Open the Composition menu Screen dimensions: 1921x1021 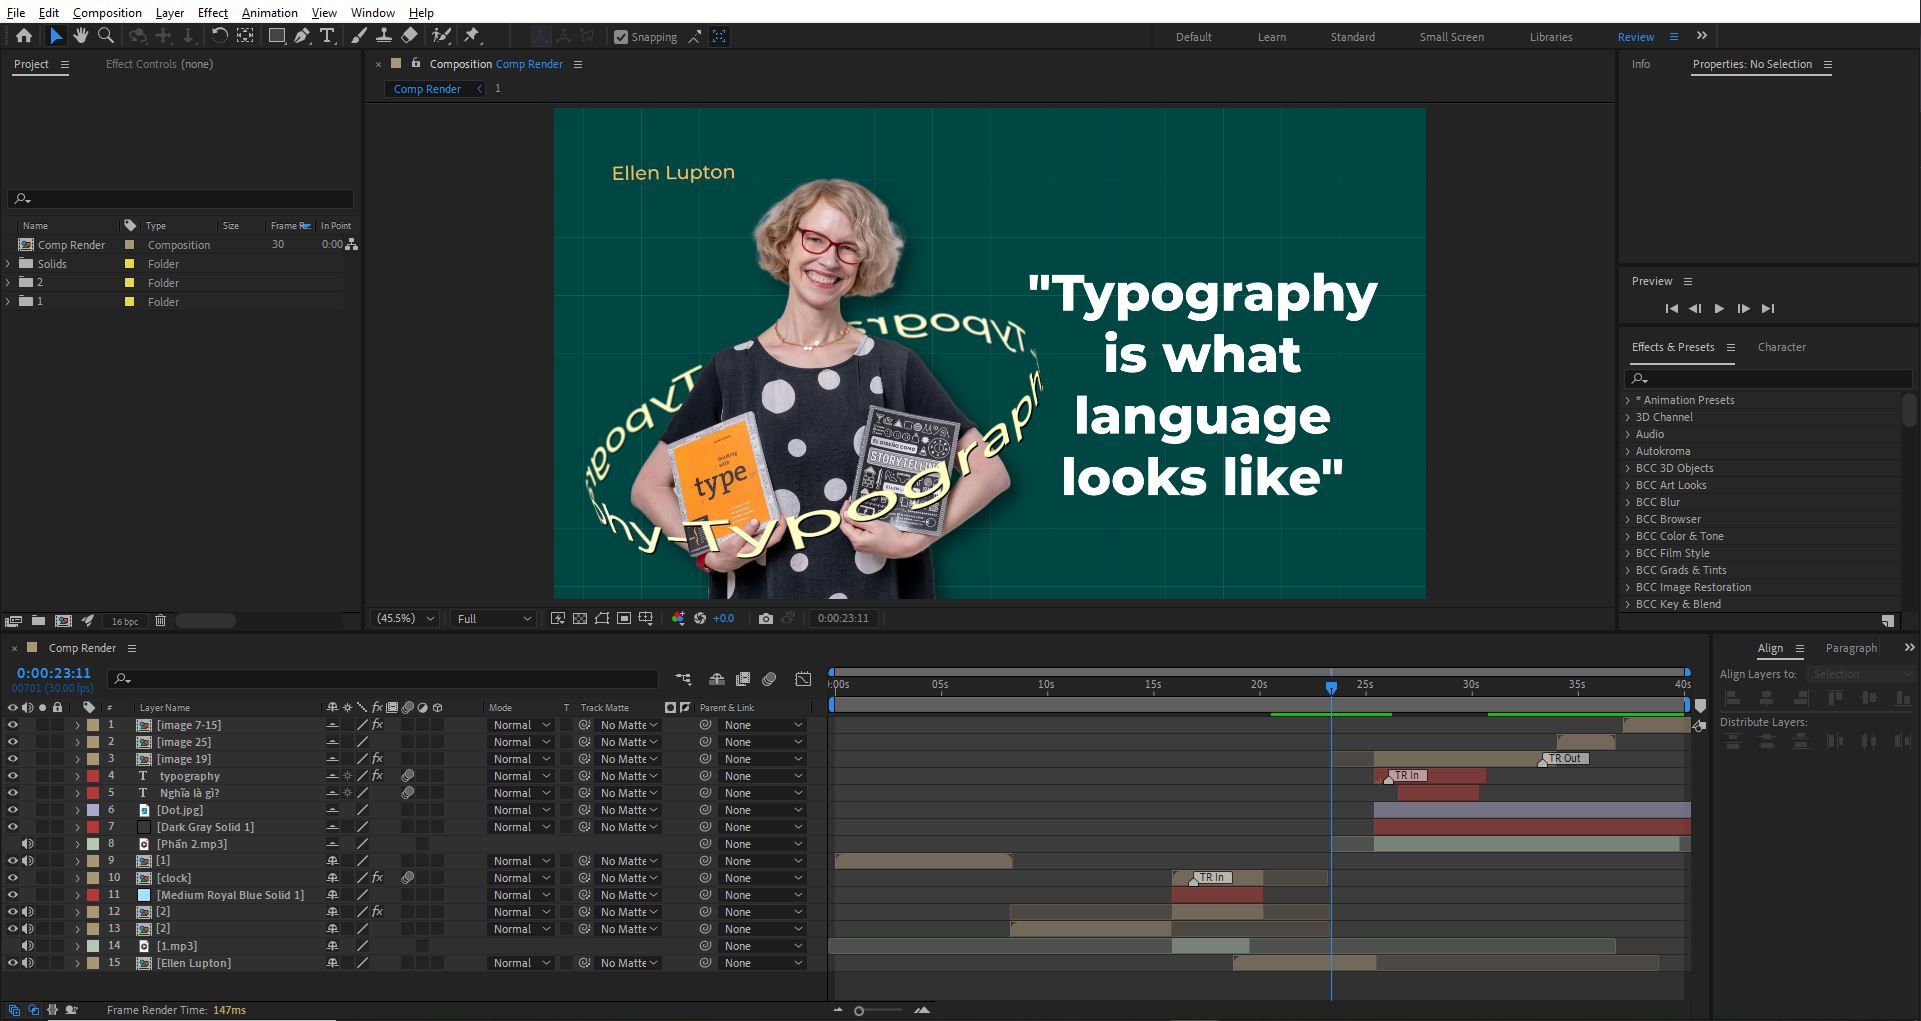pyautogui.click(x=107, y=12)
